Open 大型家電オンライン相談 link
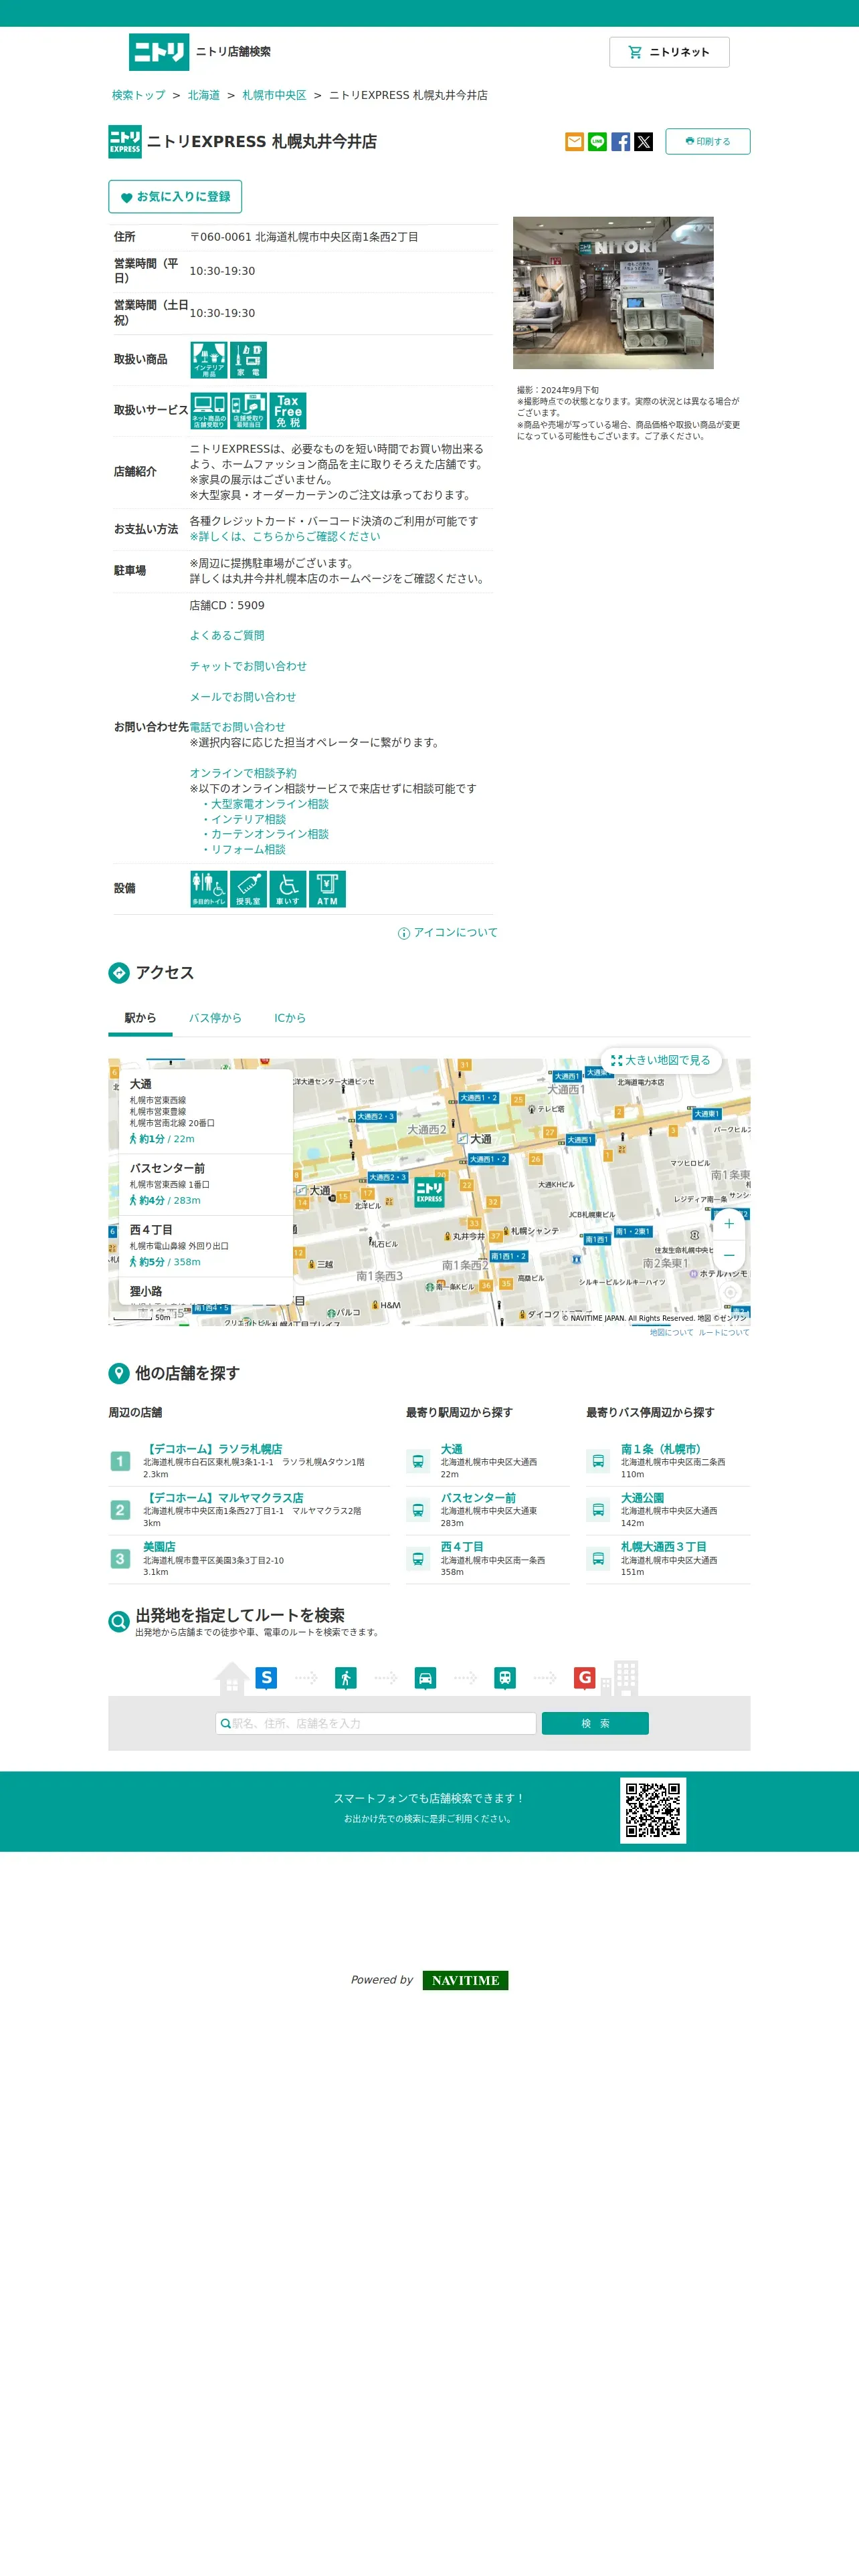The width and height of the screenshot is (859, 2576). click(269, 804)
